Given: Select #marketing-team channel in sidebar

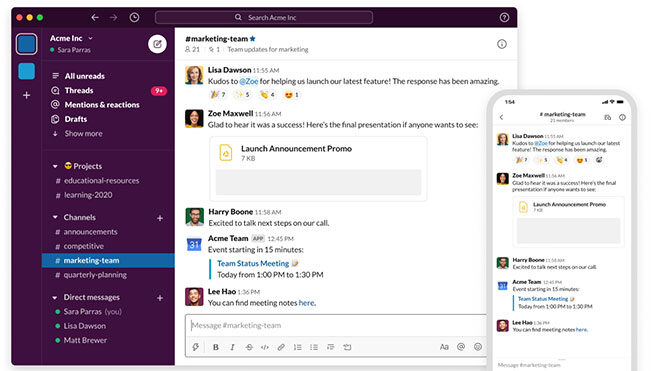Looking at the screenshot, I should 108,260.
